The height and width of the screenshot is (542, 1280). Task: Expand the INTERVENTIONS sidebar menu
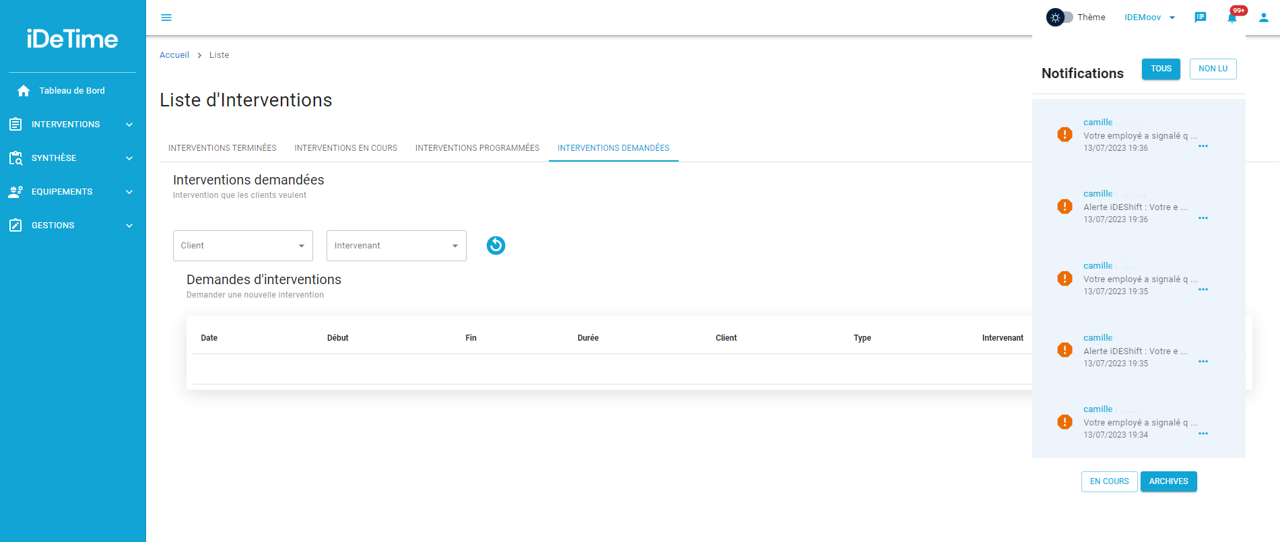(x=72, y=125)
